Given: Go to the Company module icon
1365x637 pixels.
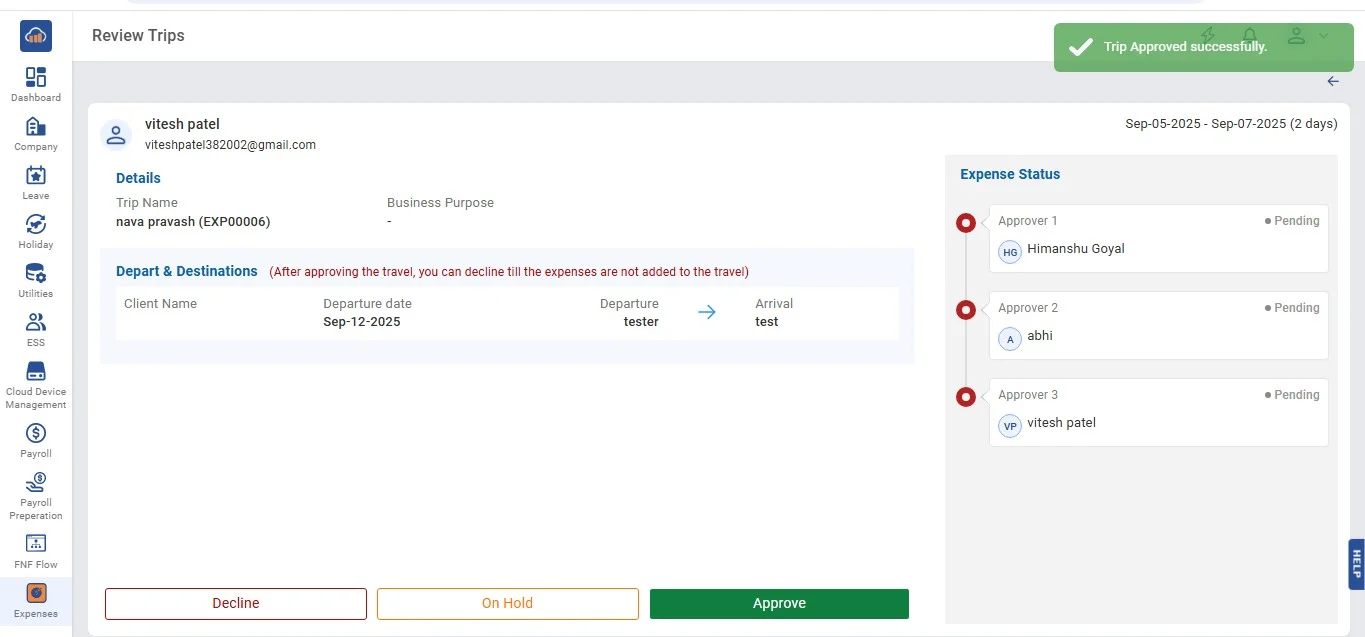Looking at the screenshot, I should [x=36, y=127].
